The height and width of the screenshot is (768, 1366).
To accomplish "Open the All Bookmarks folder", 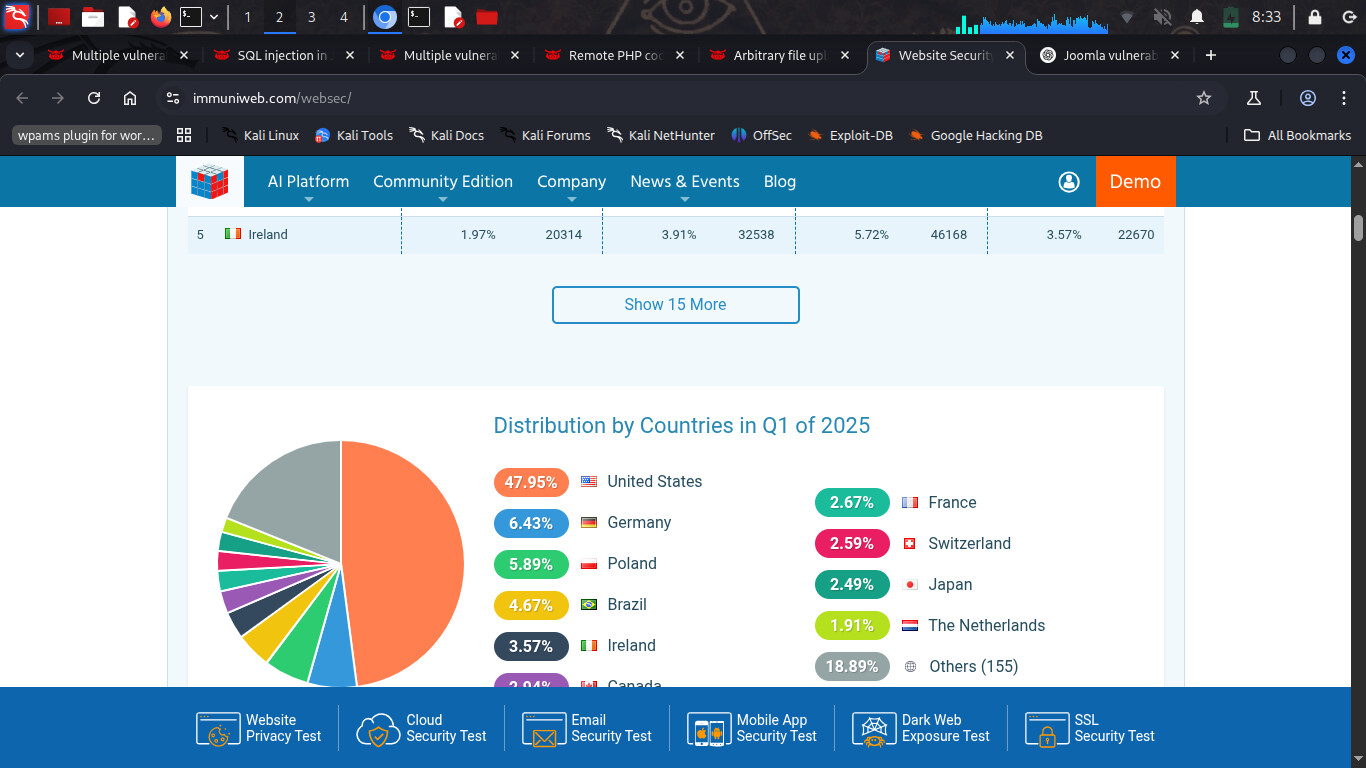I will click(x=1297, y=135).
